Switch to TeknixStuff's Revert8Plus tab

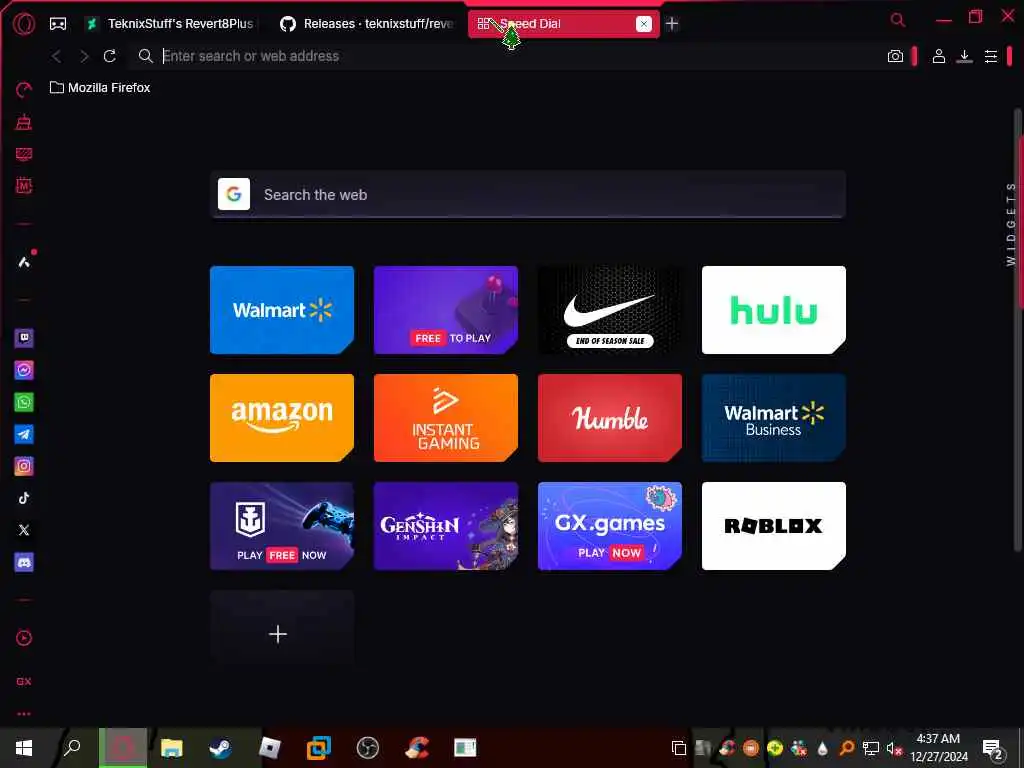(x=172, y=24)
